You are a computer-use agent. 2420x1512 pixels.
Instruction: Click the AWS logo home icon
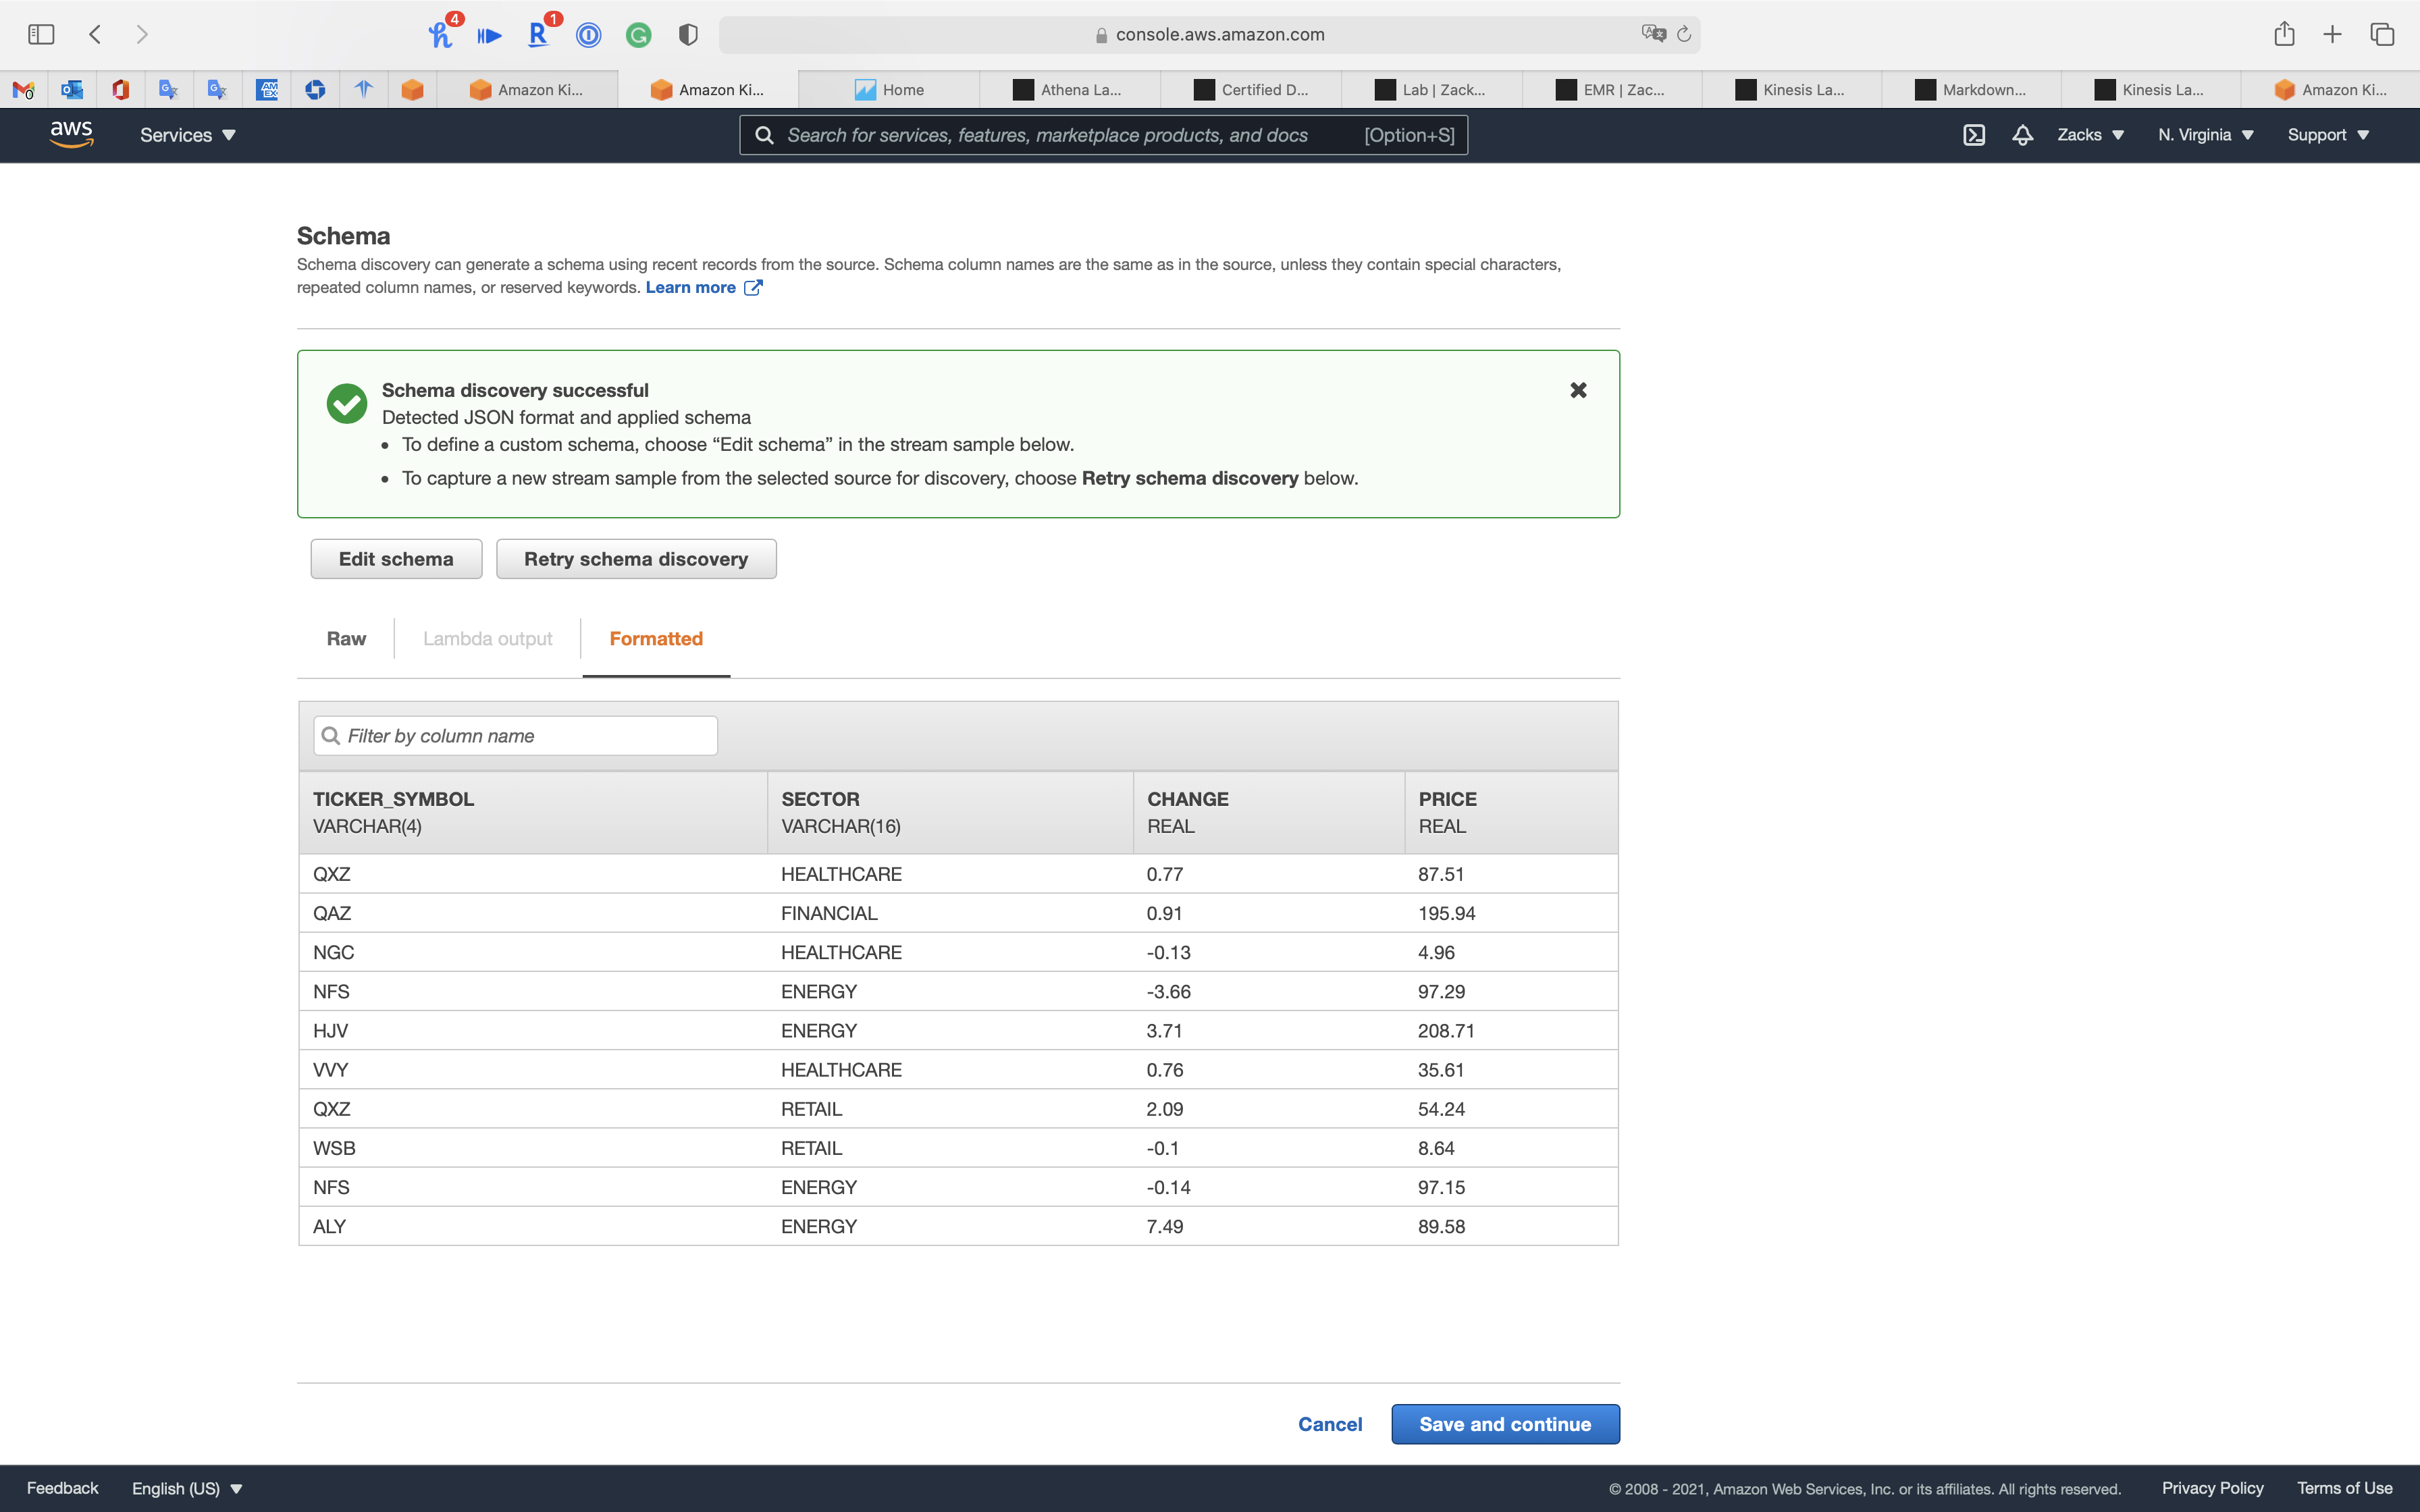[71, 134]
